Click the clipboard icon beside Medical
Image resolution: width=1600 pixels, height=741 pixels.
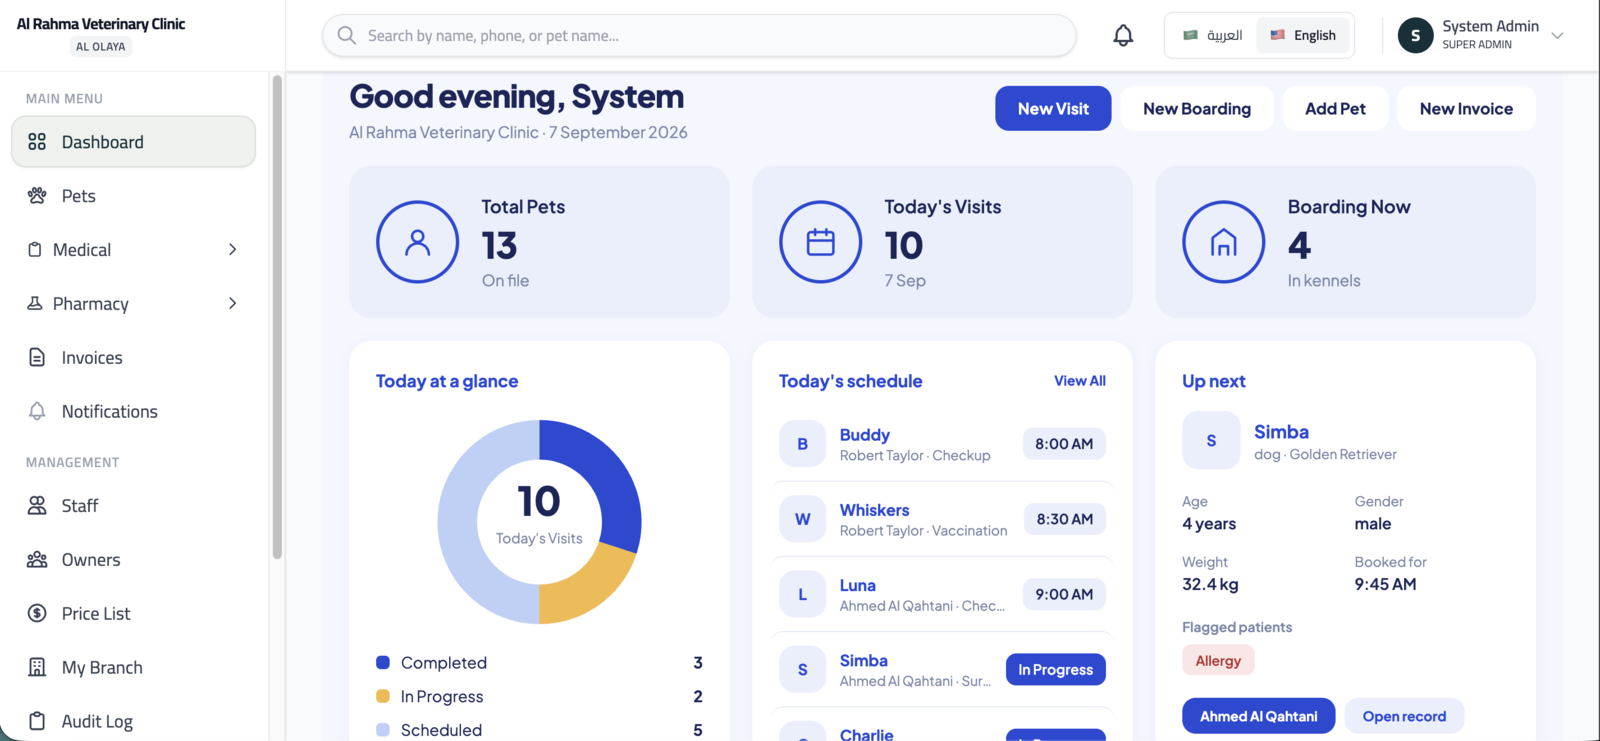point(35,250)
